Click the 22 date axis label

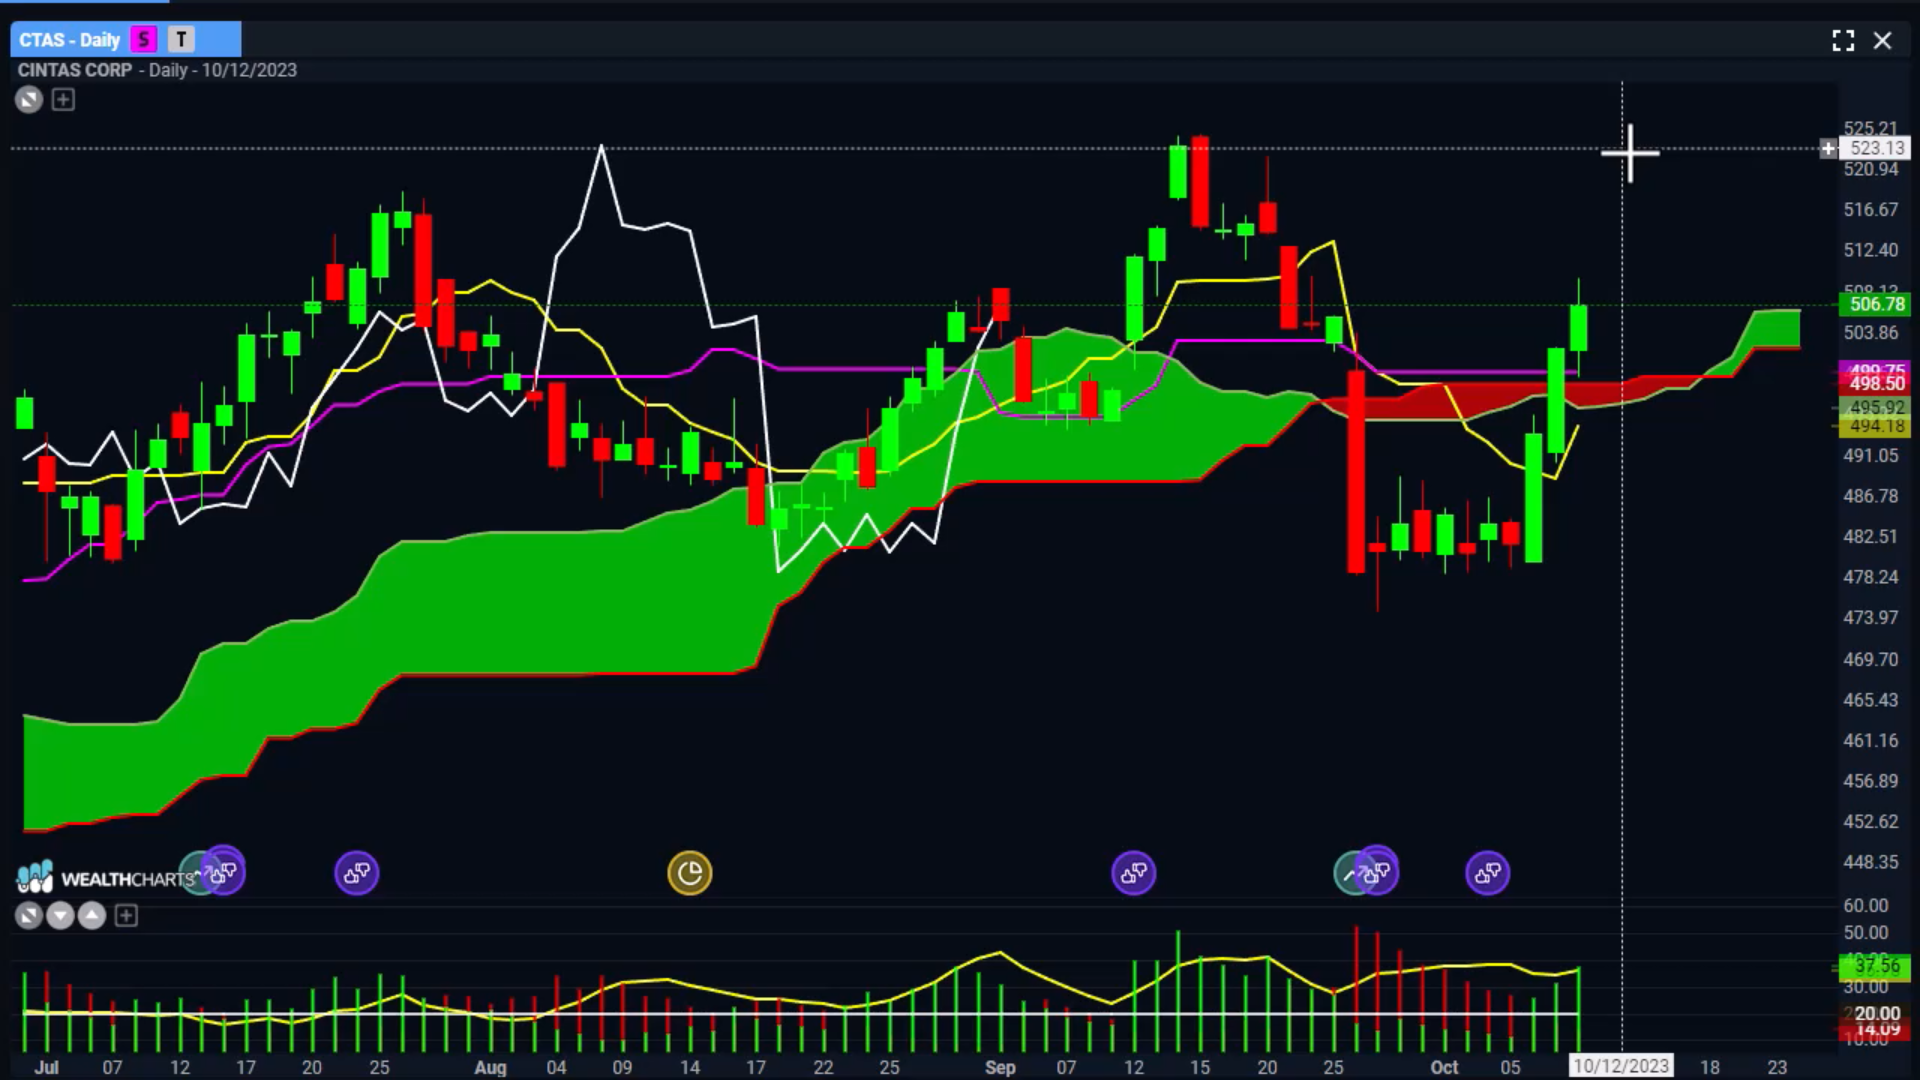click(823, 1067)
